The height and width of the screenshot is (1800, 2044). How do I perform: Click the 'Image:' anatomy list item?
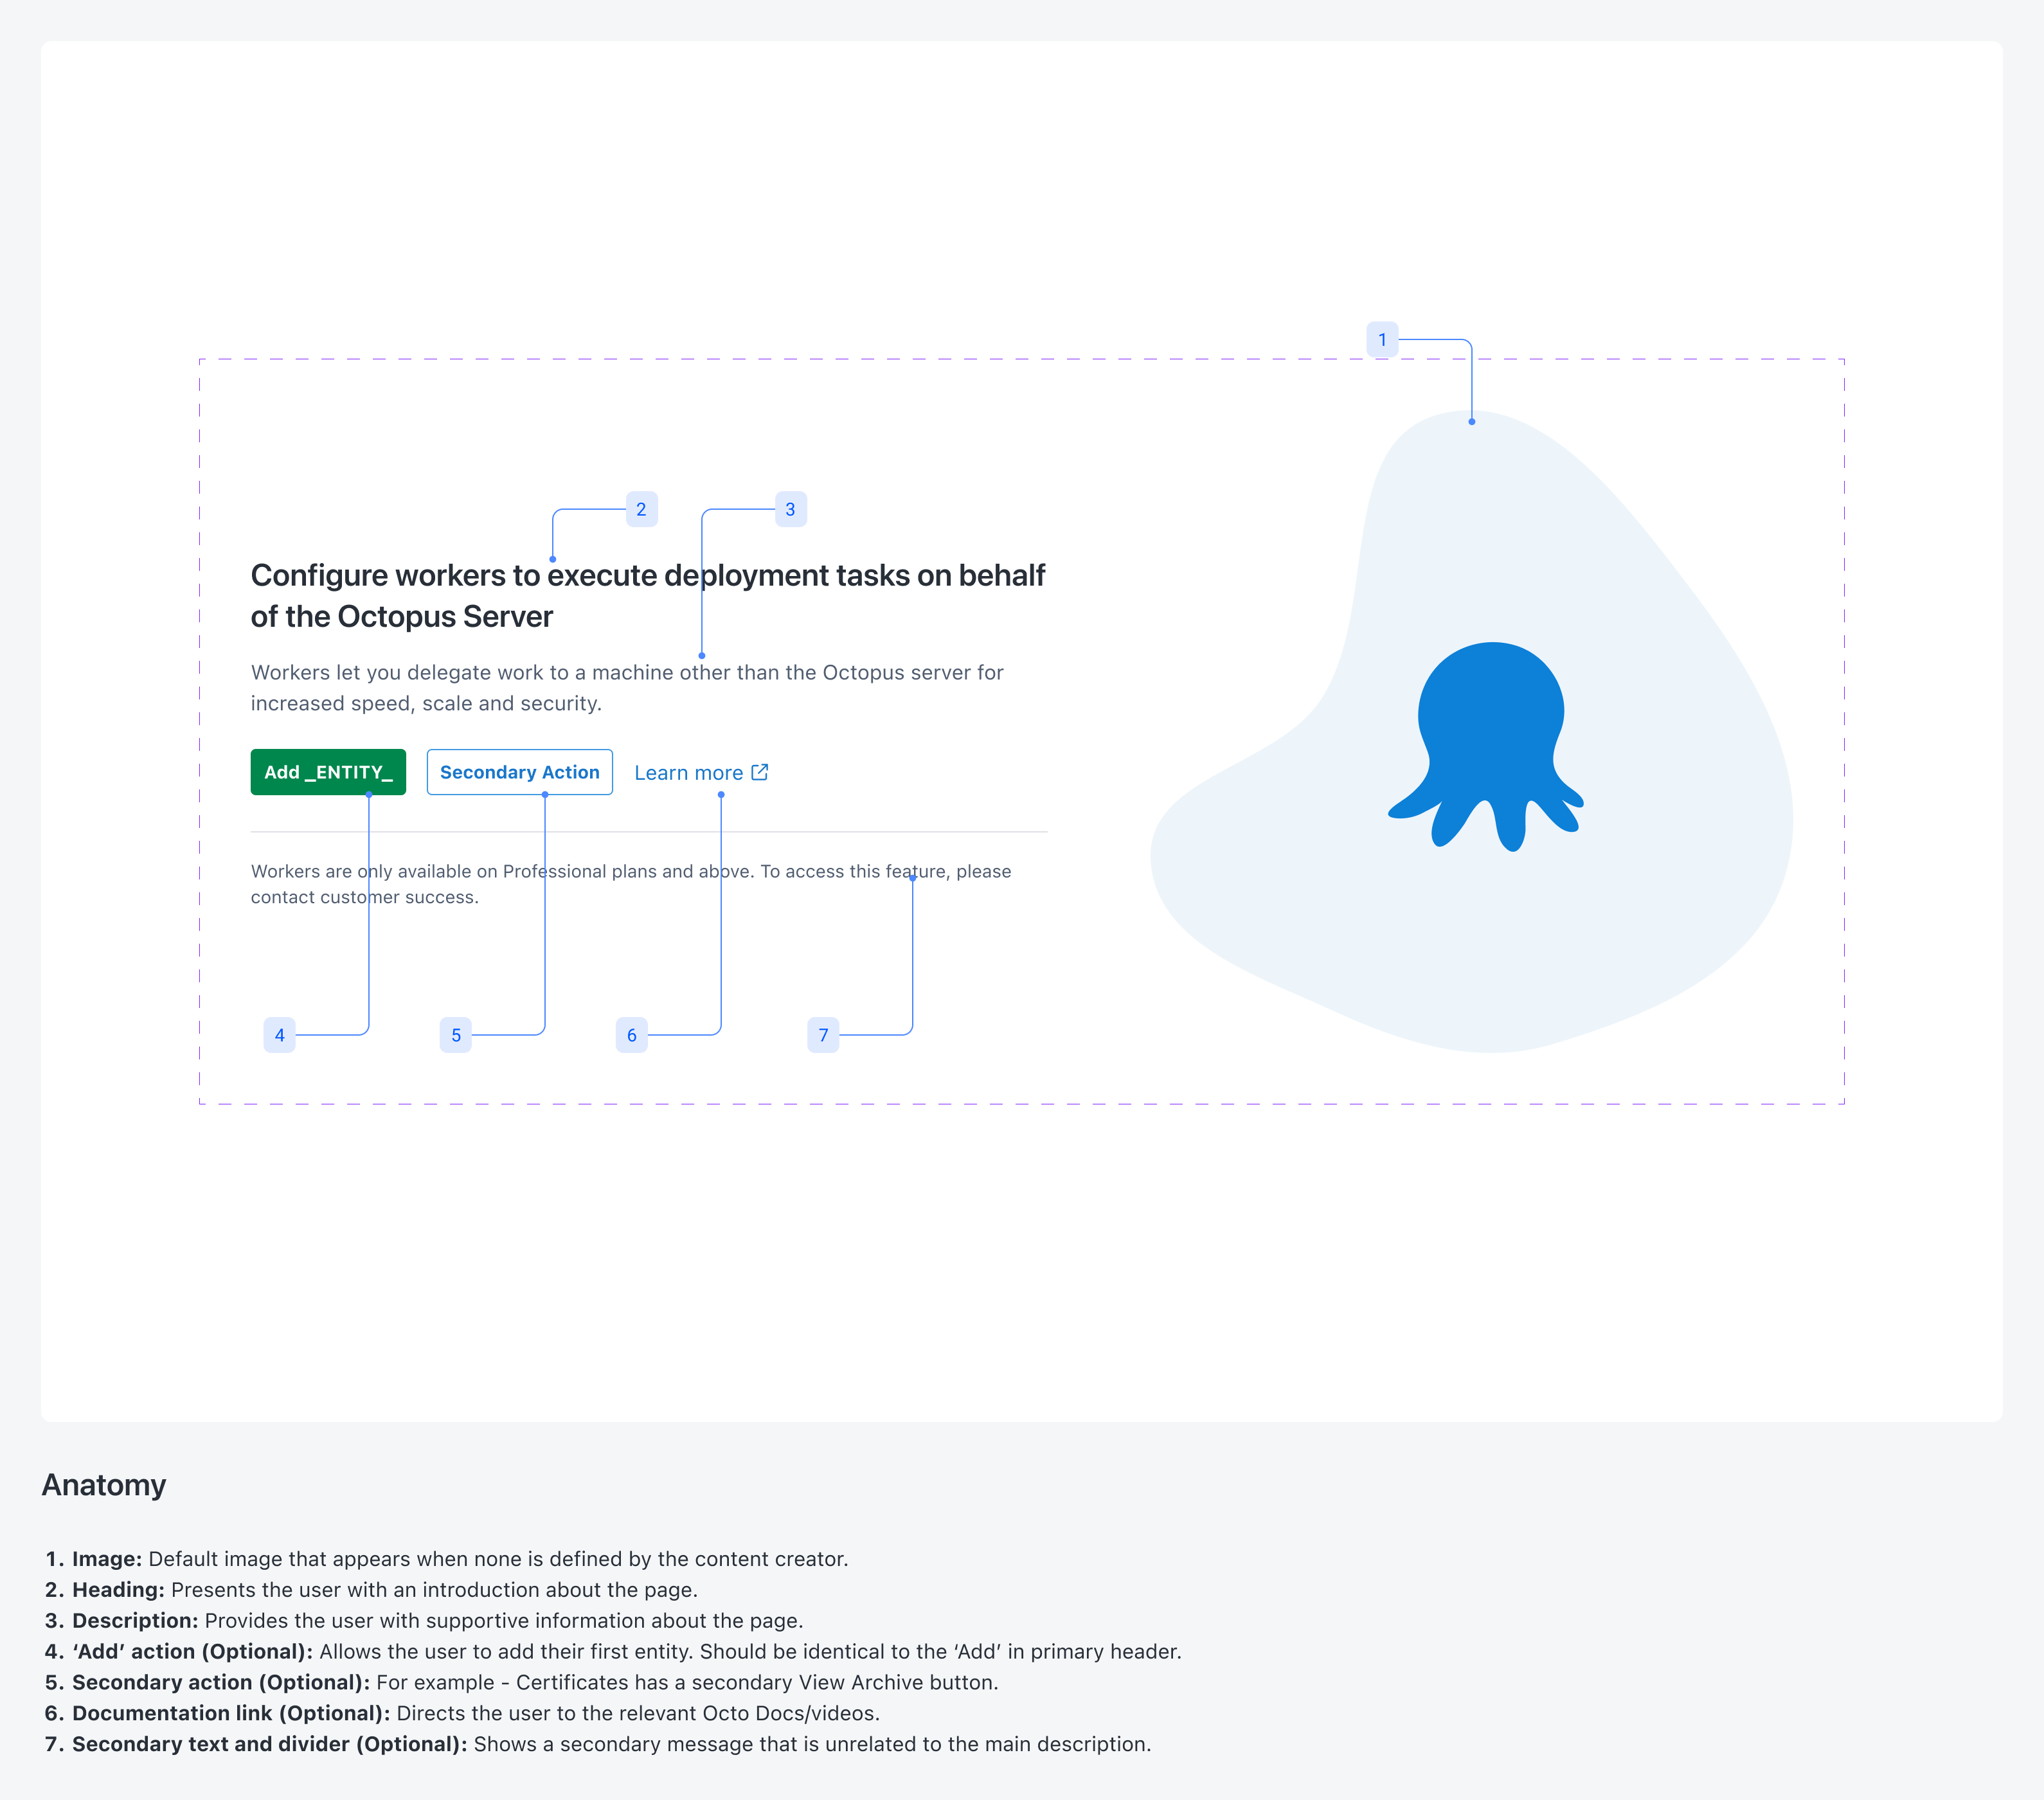tap(446, 1559)
